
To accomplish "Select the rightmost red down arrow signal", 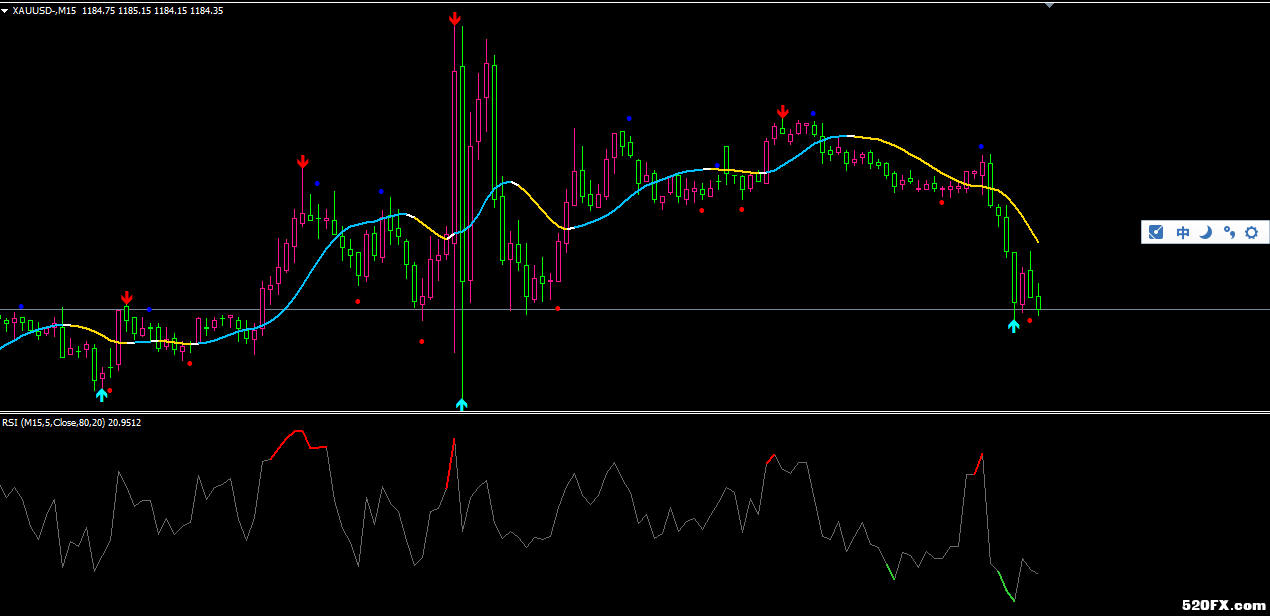I will click(x=783, y=112).
